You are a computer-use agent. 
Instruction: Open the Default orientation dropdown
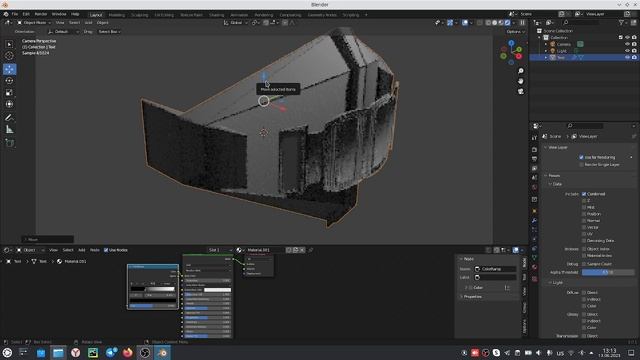pyautogui.click(x=63, y=31)
